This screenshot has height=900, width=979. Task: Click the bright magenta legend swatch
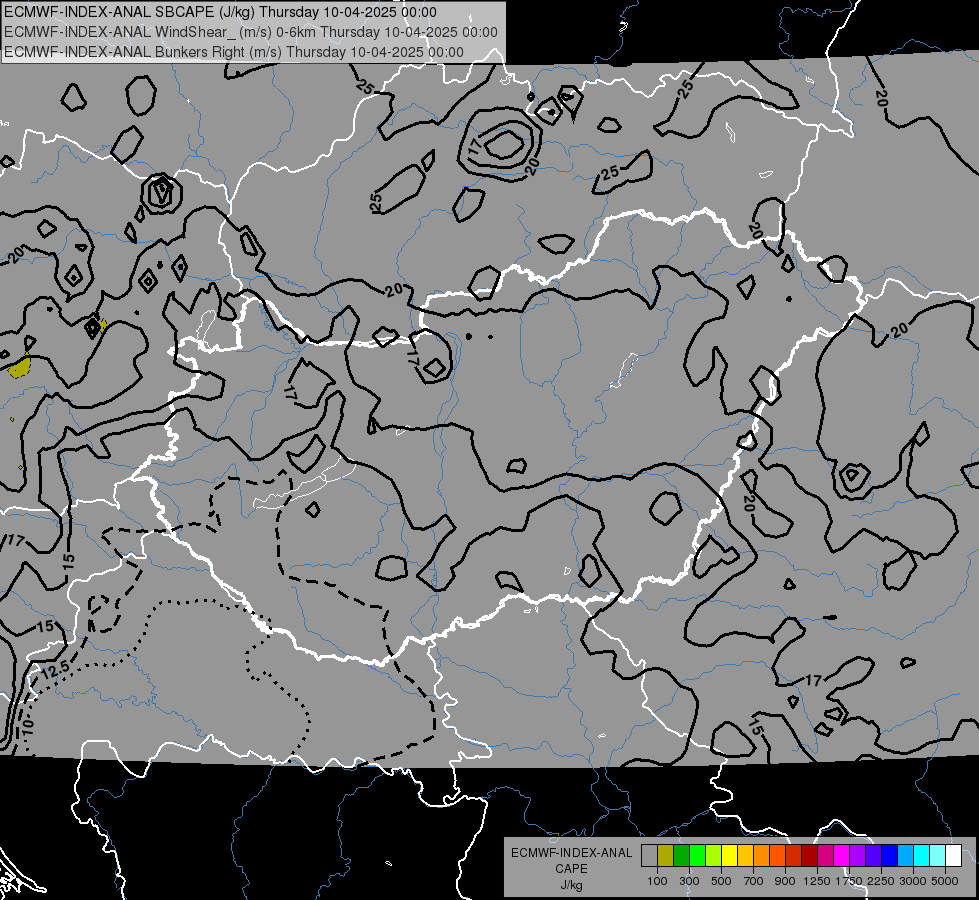click(842, 856)
